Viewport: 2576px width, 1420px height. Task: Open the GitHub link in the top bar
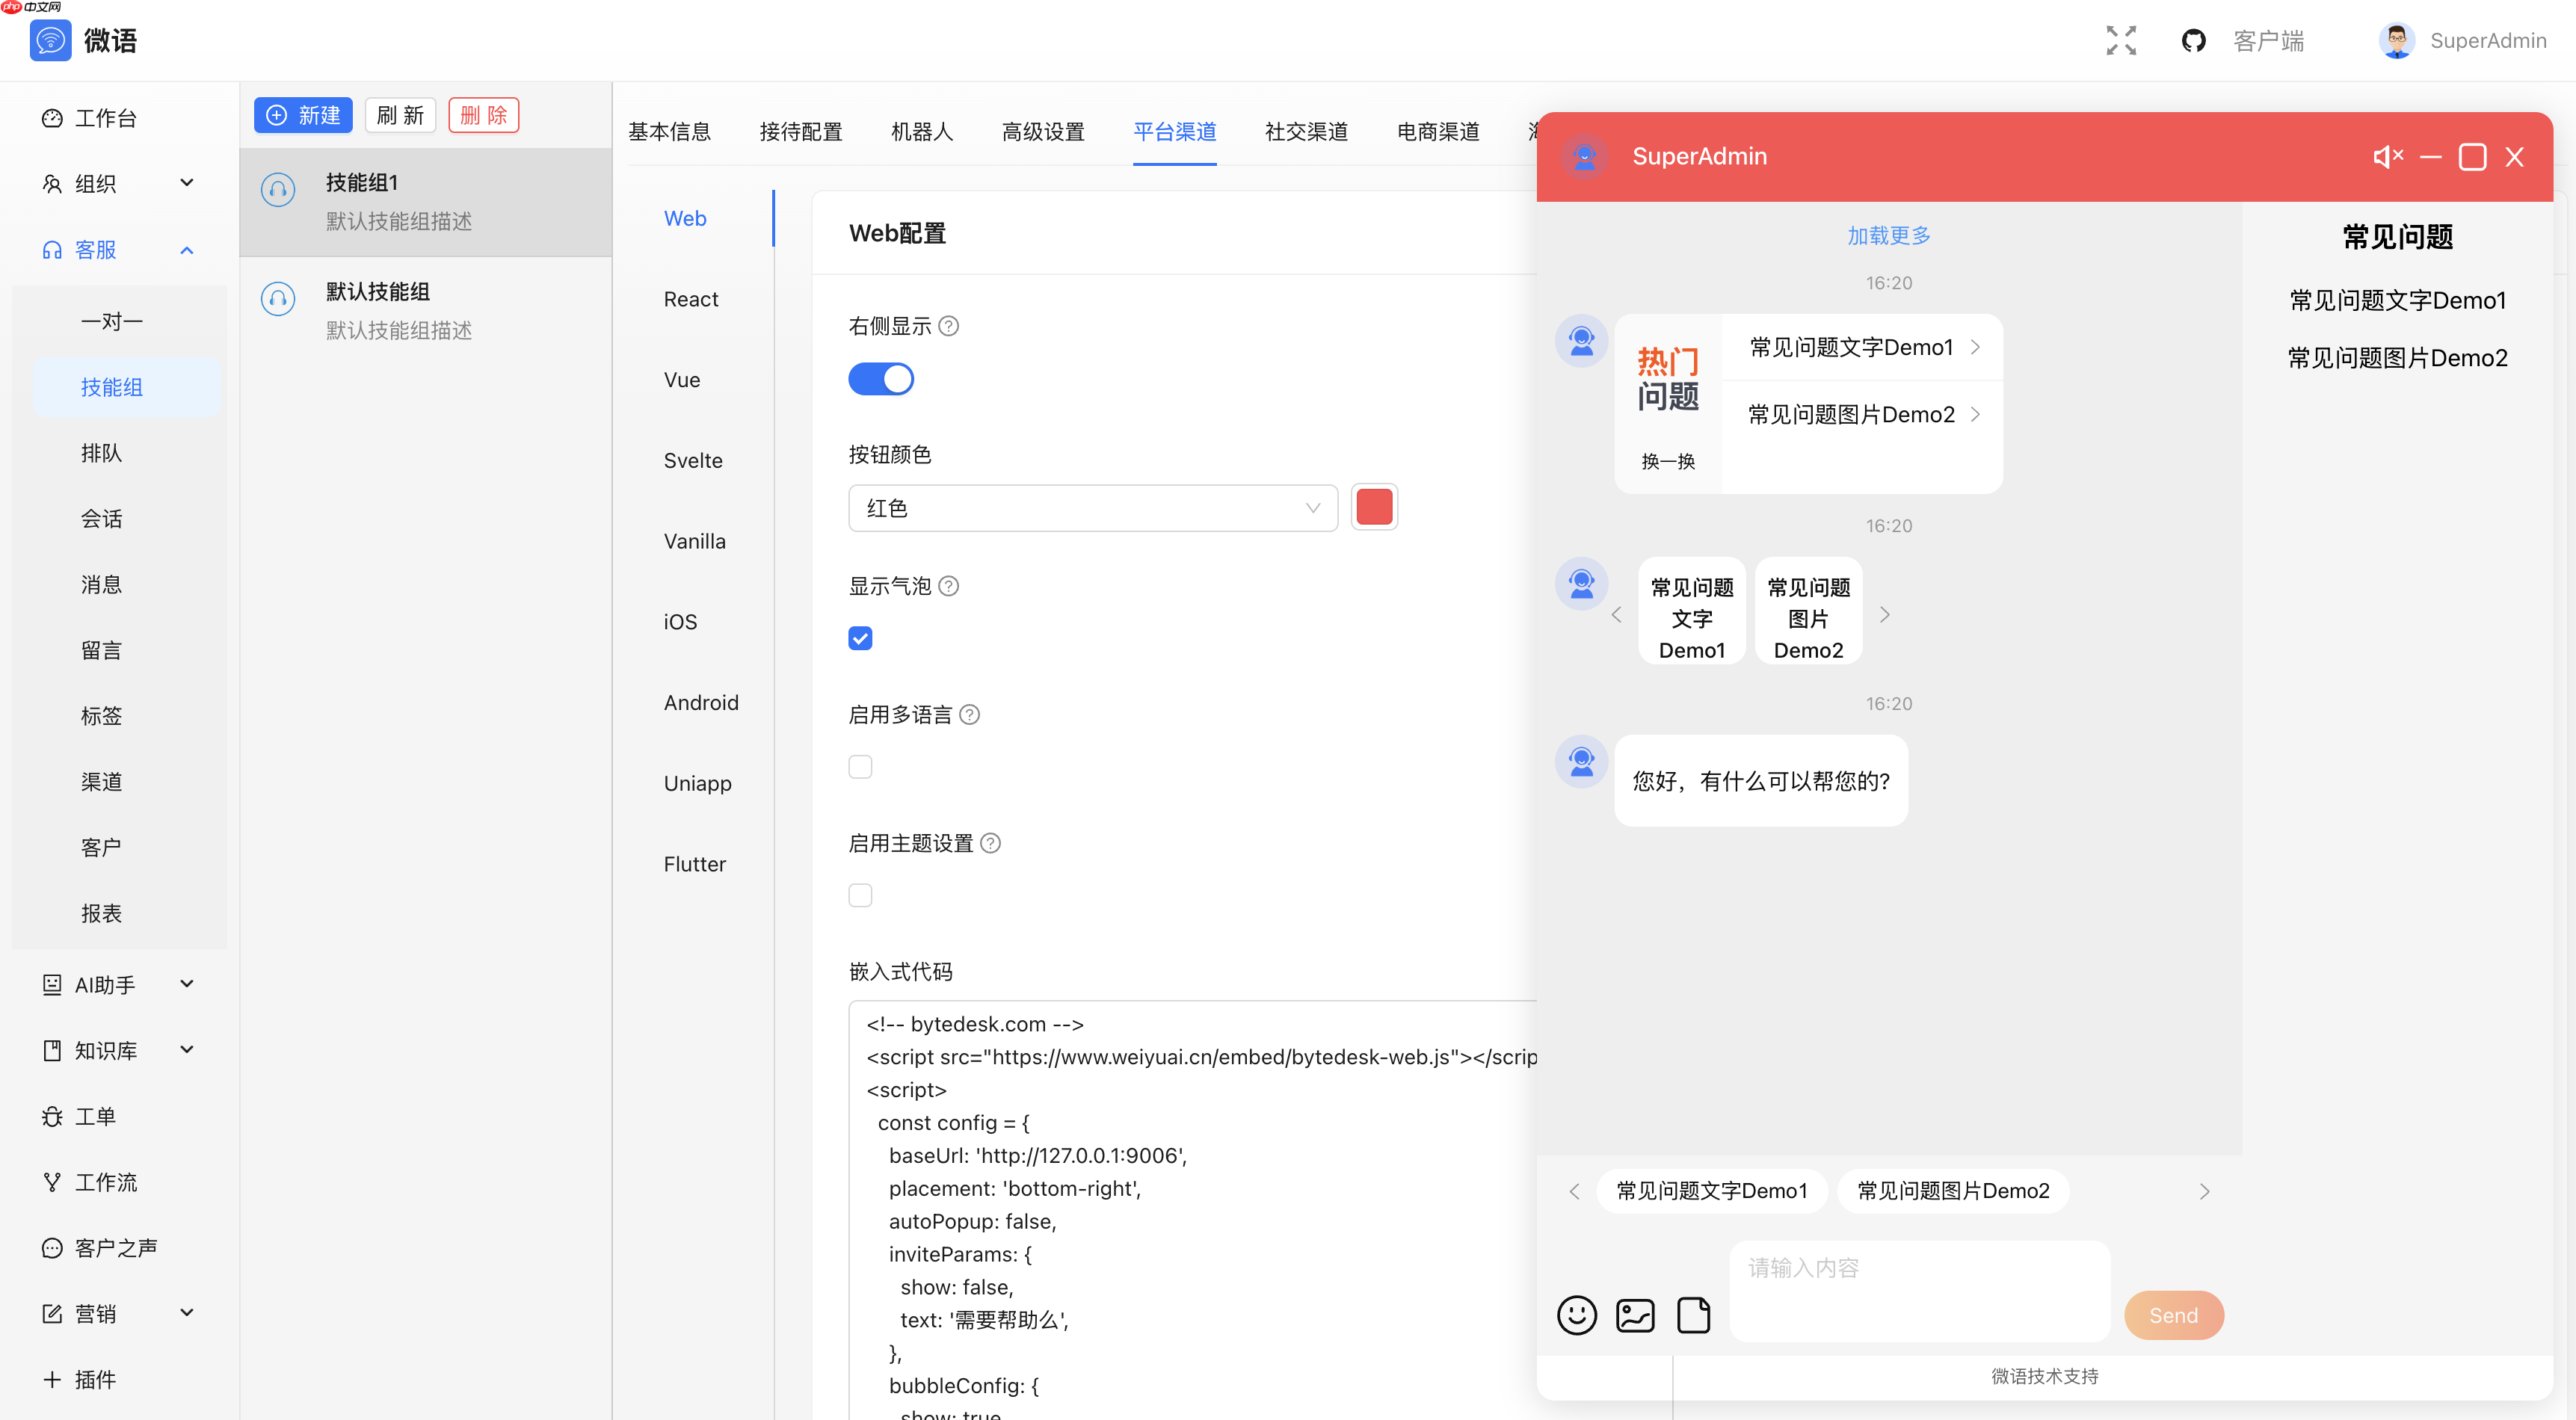pyautogui.click(x=2194, y=40)
